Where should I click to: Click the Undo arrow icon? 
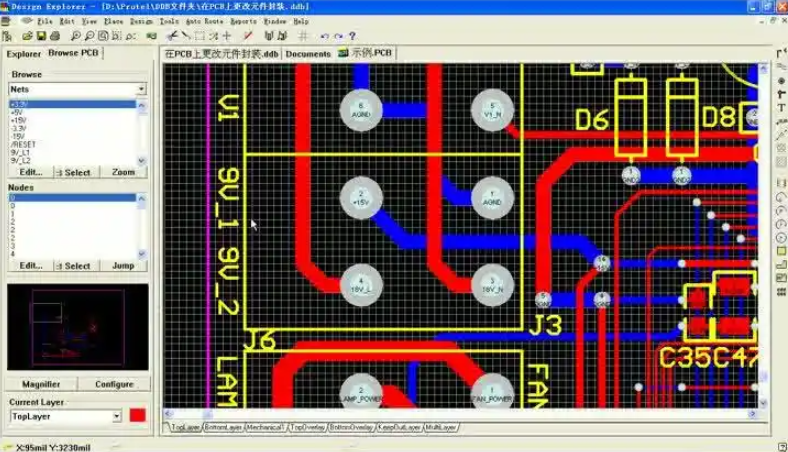(324, 36)
